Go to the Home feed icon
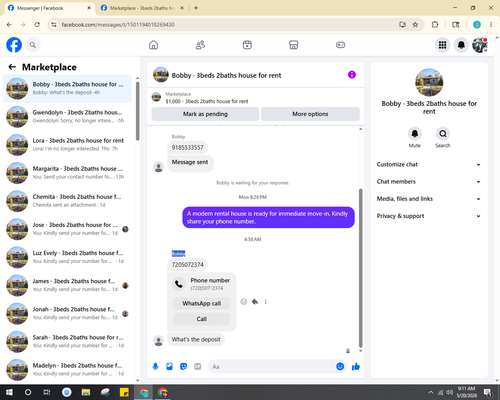The image size is (500, 400). 153,45
